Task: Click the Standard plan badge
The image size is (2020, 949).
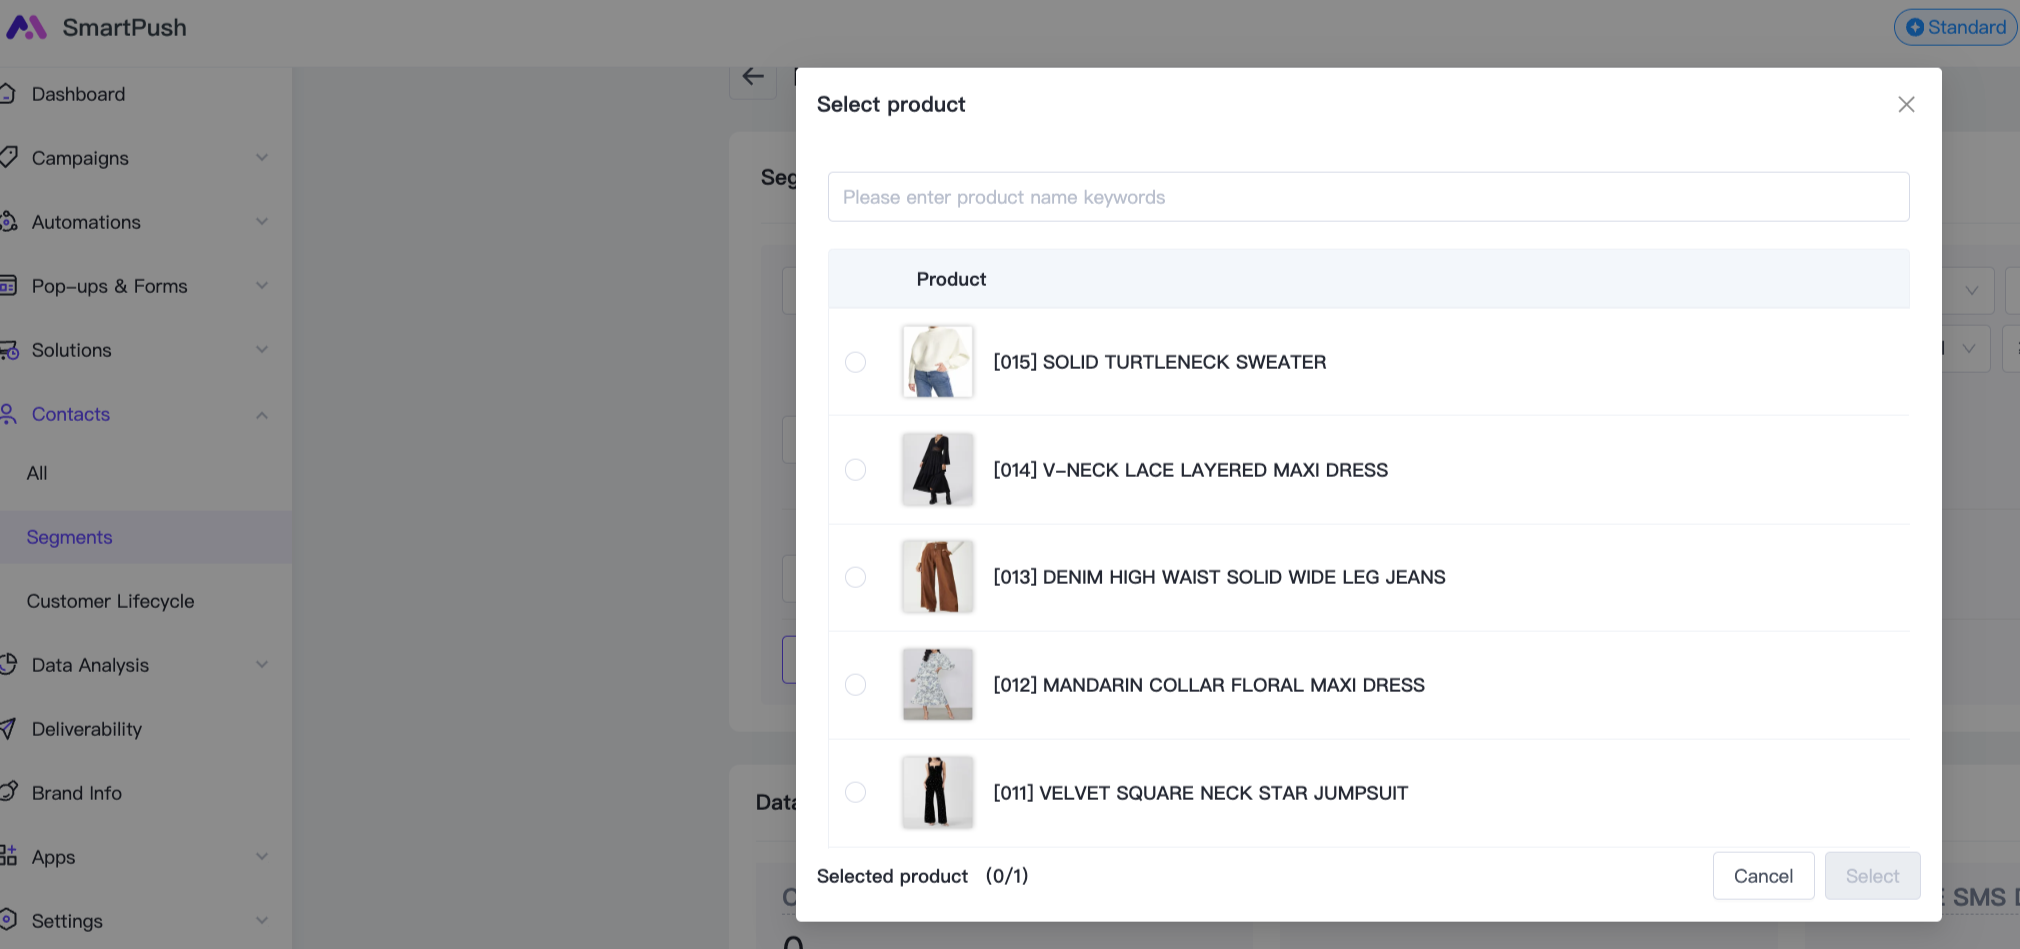Action: pyautogui.click(x=1955, y=27)
